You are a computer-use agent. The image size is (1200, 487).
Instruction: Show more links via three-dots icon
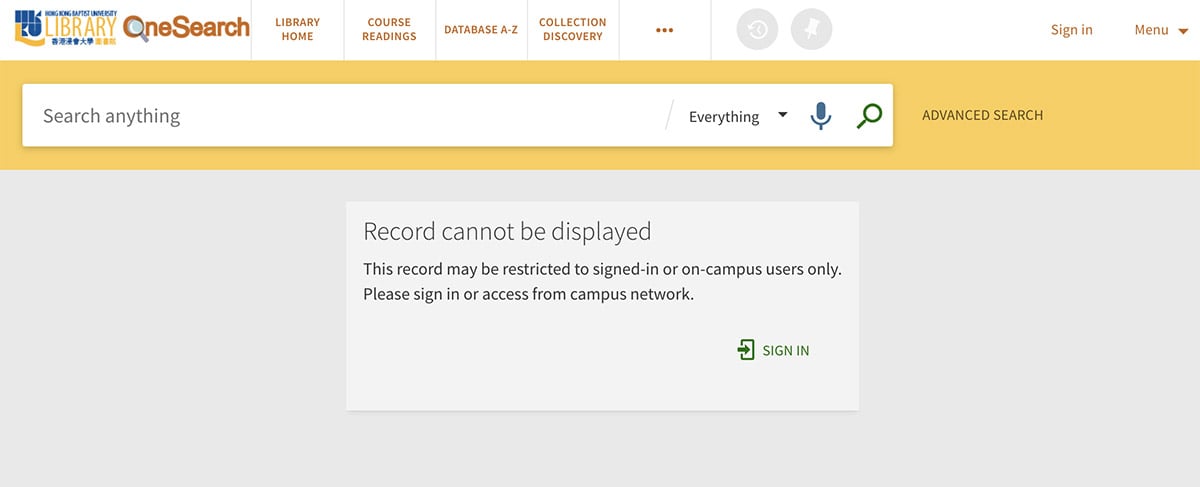coord(665,30)
